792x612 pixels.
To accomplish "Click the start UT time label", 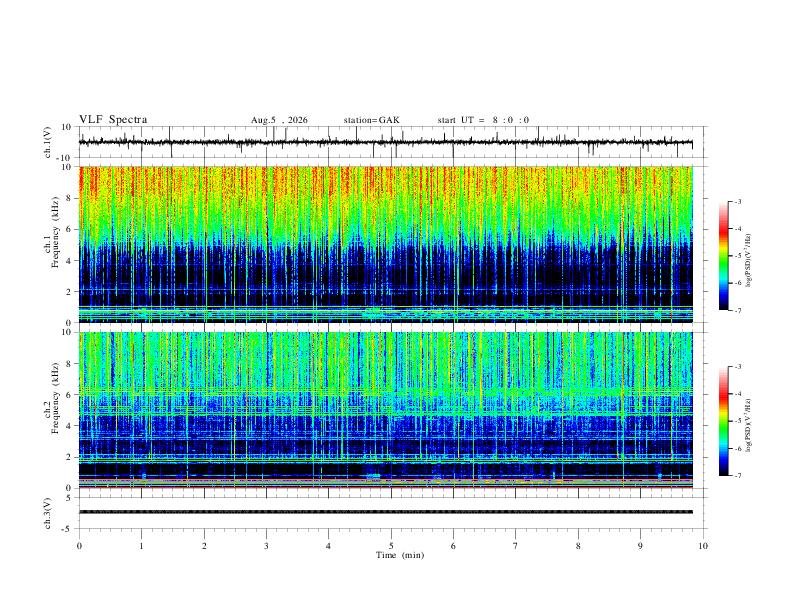I will 483,120.
